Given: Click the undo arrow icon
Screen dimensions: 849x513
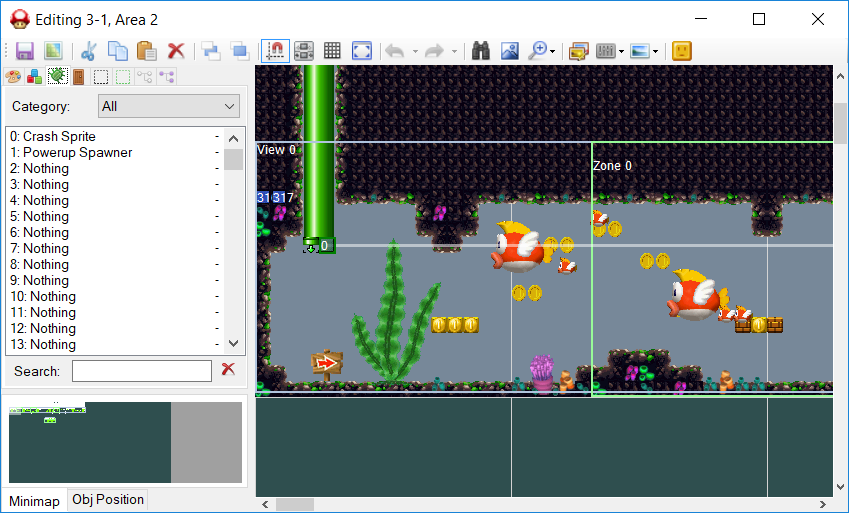Looking at the screenshot, I should coord(395,51).
